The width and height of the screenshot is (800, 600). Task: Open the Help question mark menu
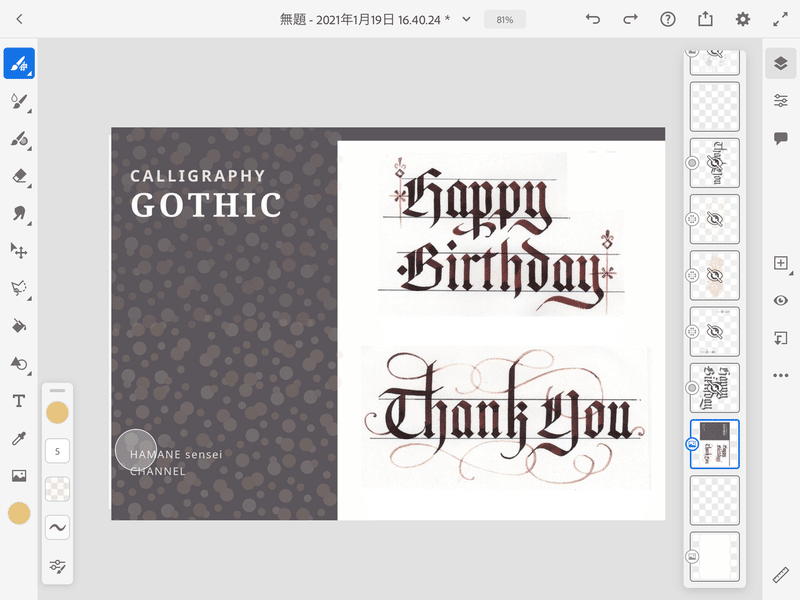(668, 19)
